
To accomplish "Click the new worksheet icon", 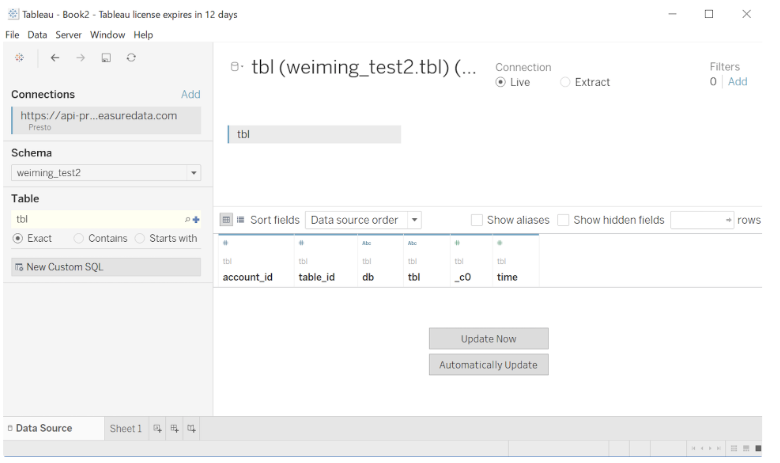I will pyautogui.click(x=157, y=429).
